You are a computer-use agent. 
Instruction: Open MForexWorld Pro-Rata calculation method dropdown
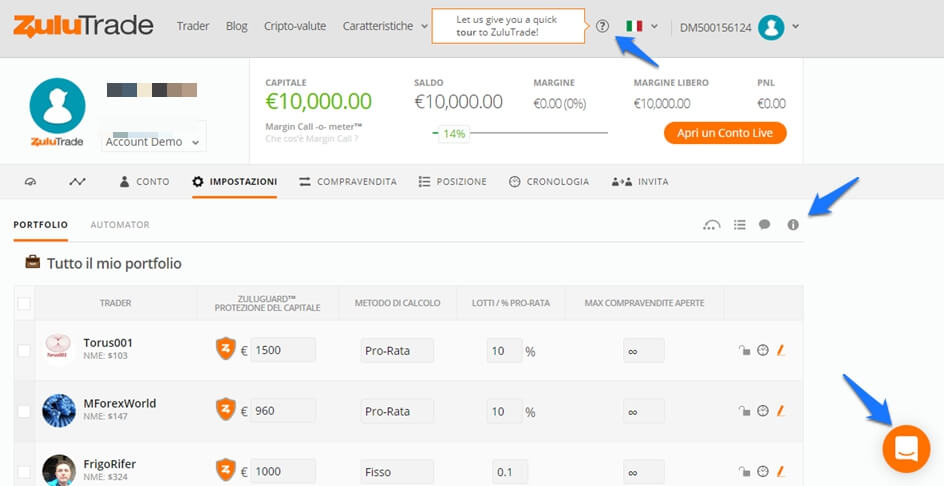point(397,411)
